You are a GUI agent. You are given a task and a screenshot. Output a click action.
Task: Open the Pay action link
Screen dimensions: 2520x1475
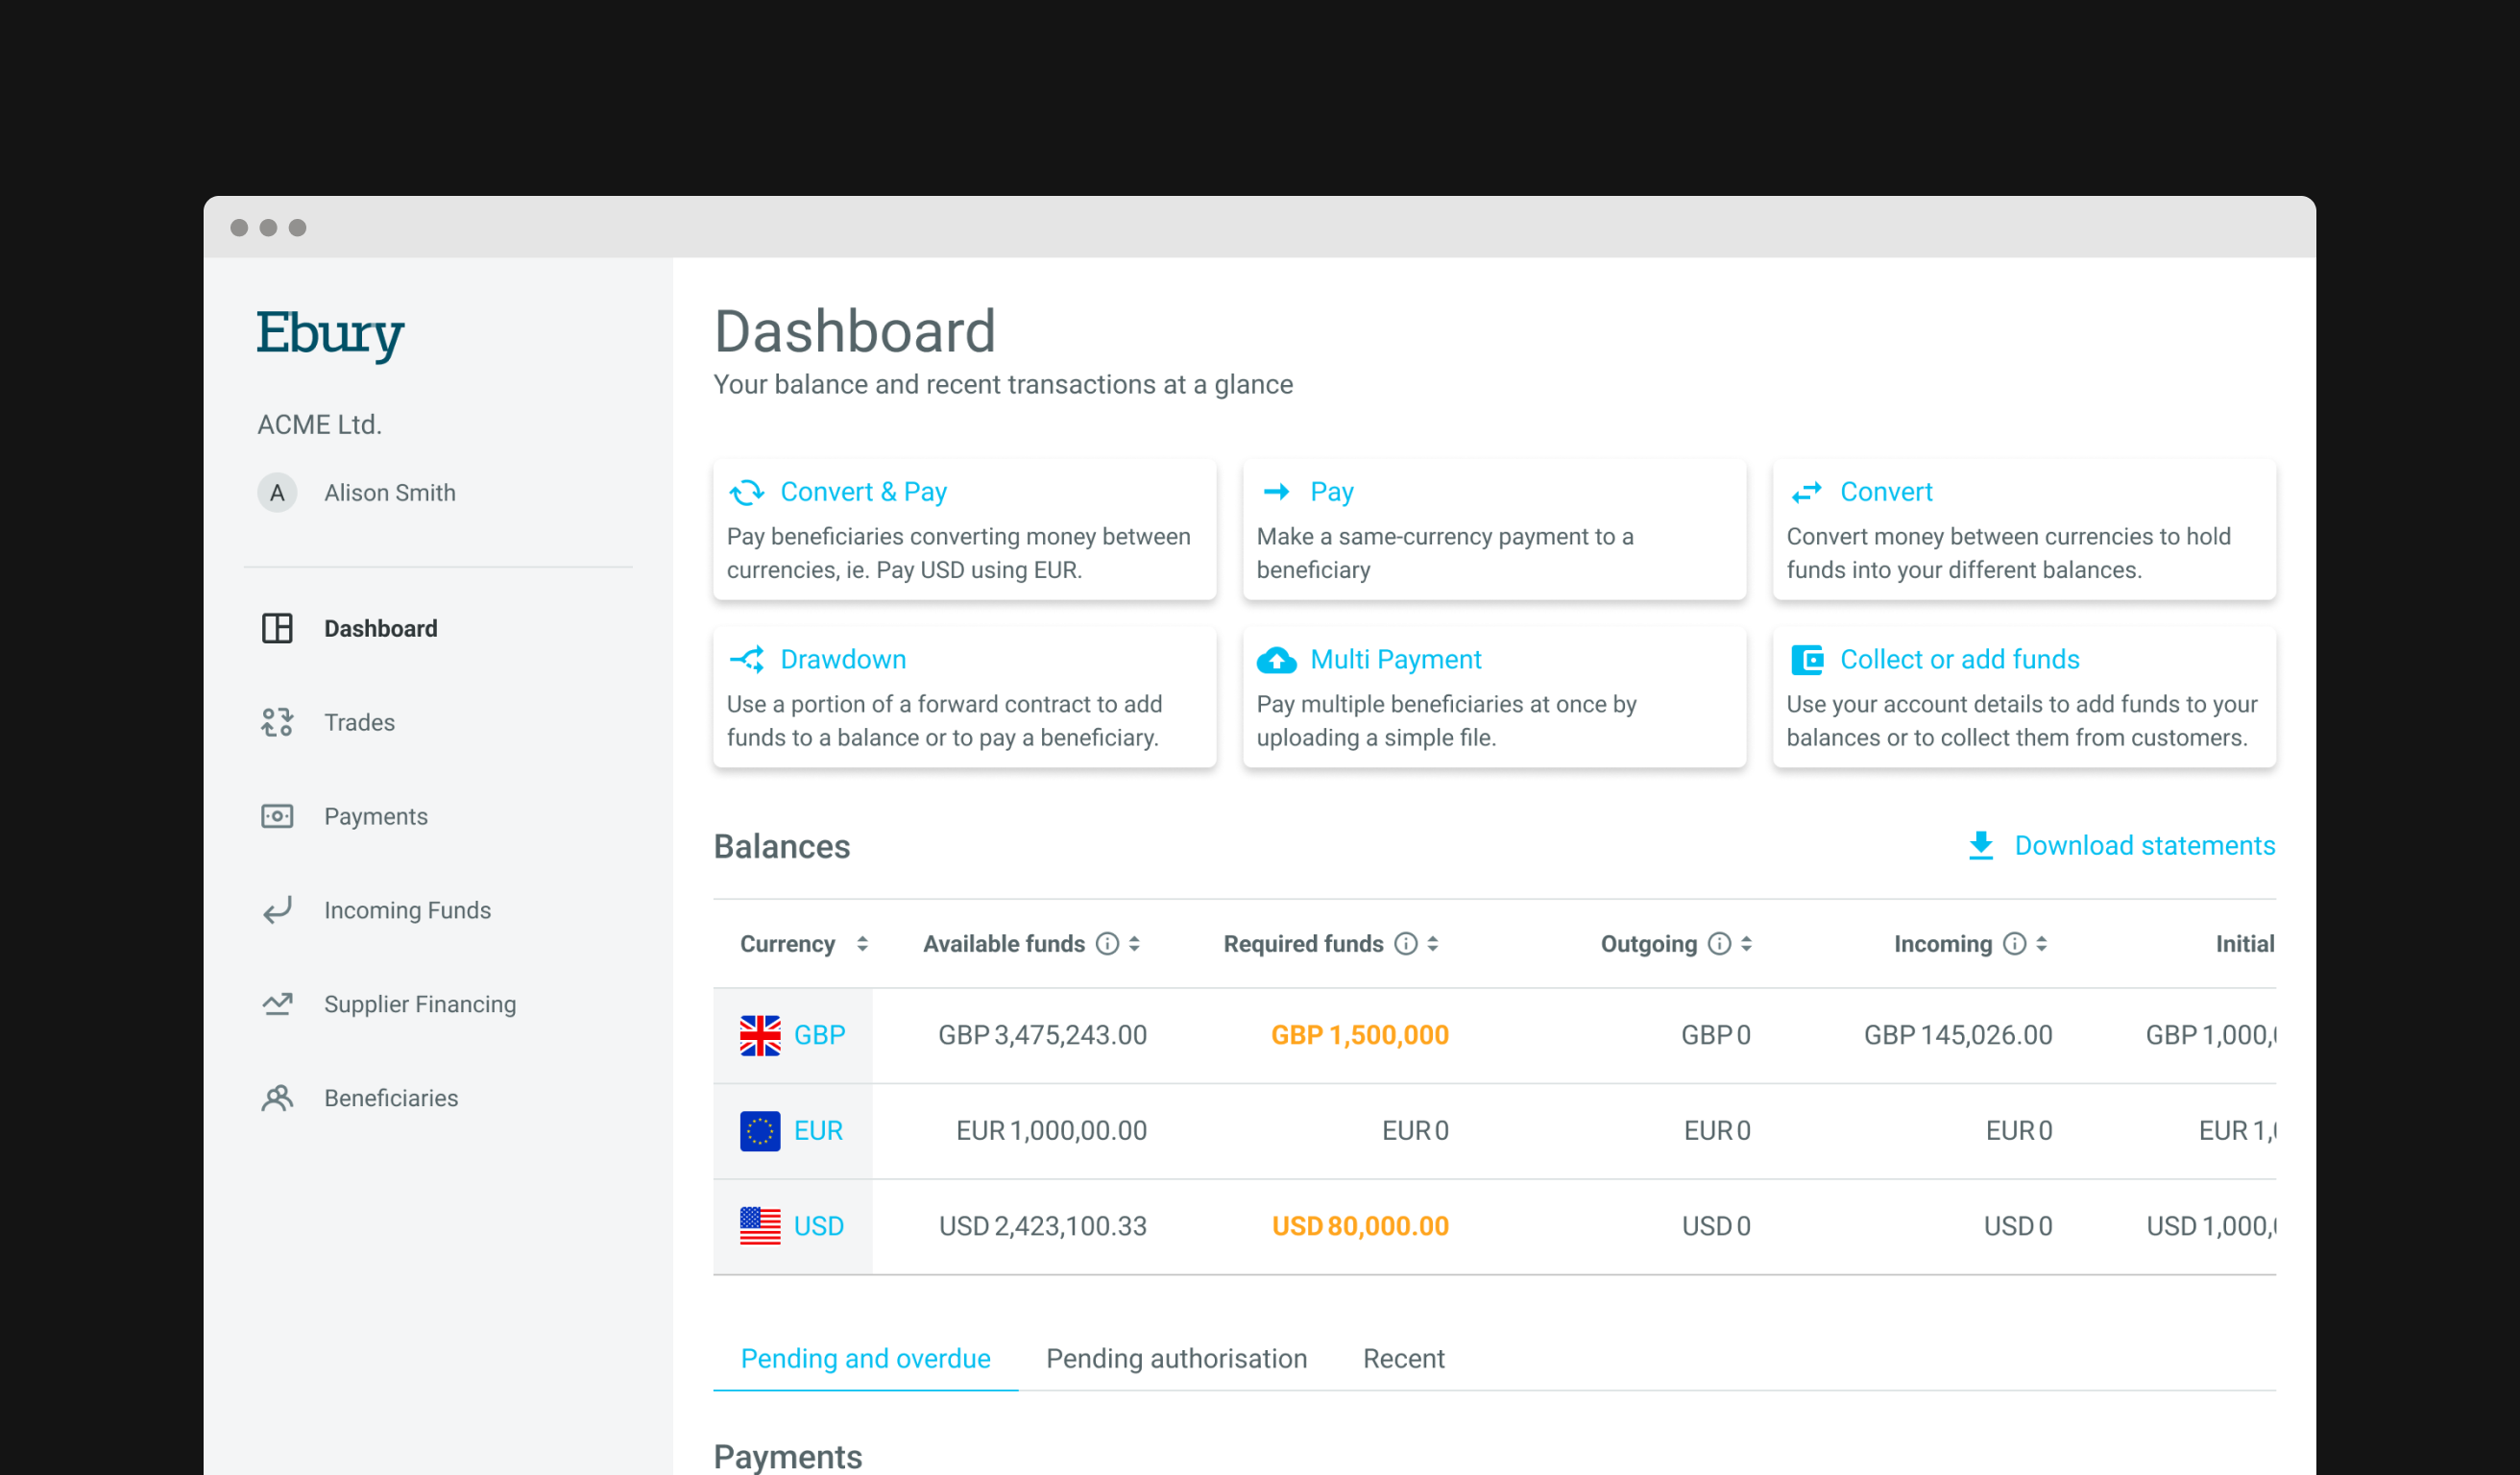coord(1331,491)
